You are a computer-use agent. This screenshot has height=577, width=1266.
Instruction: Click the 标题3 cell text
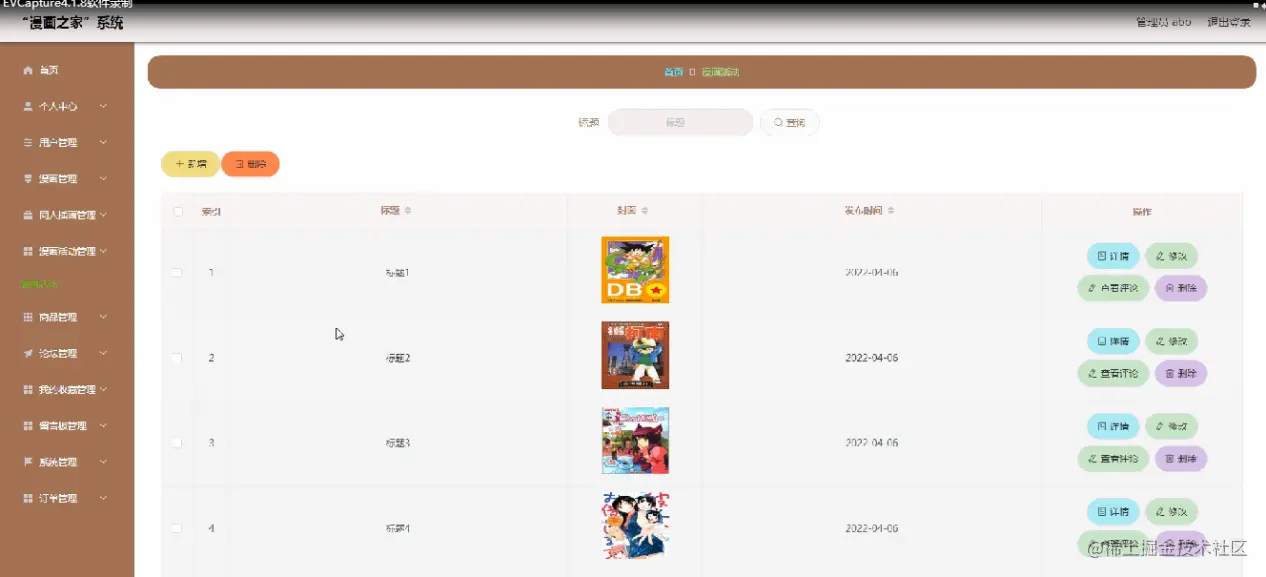398,443
